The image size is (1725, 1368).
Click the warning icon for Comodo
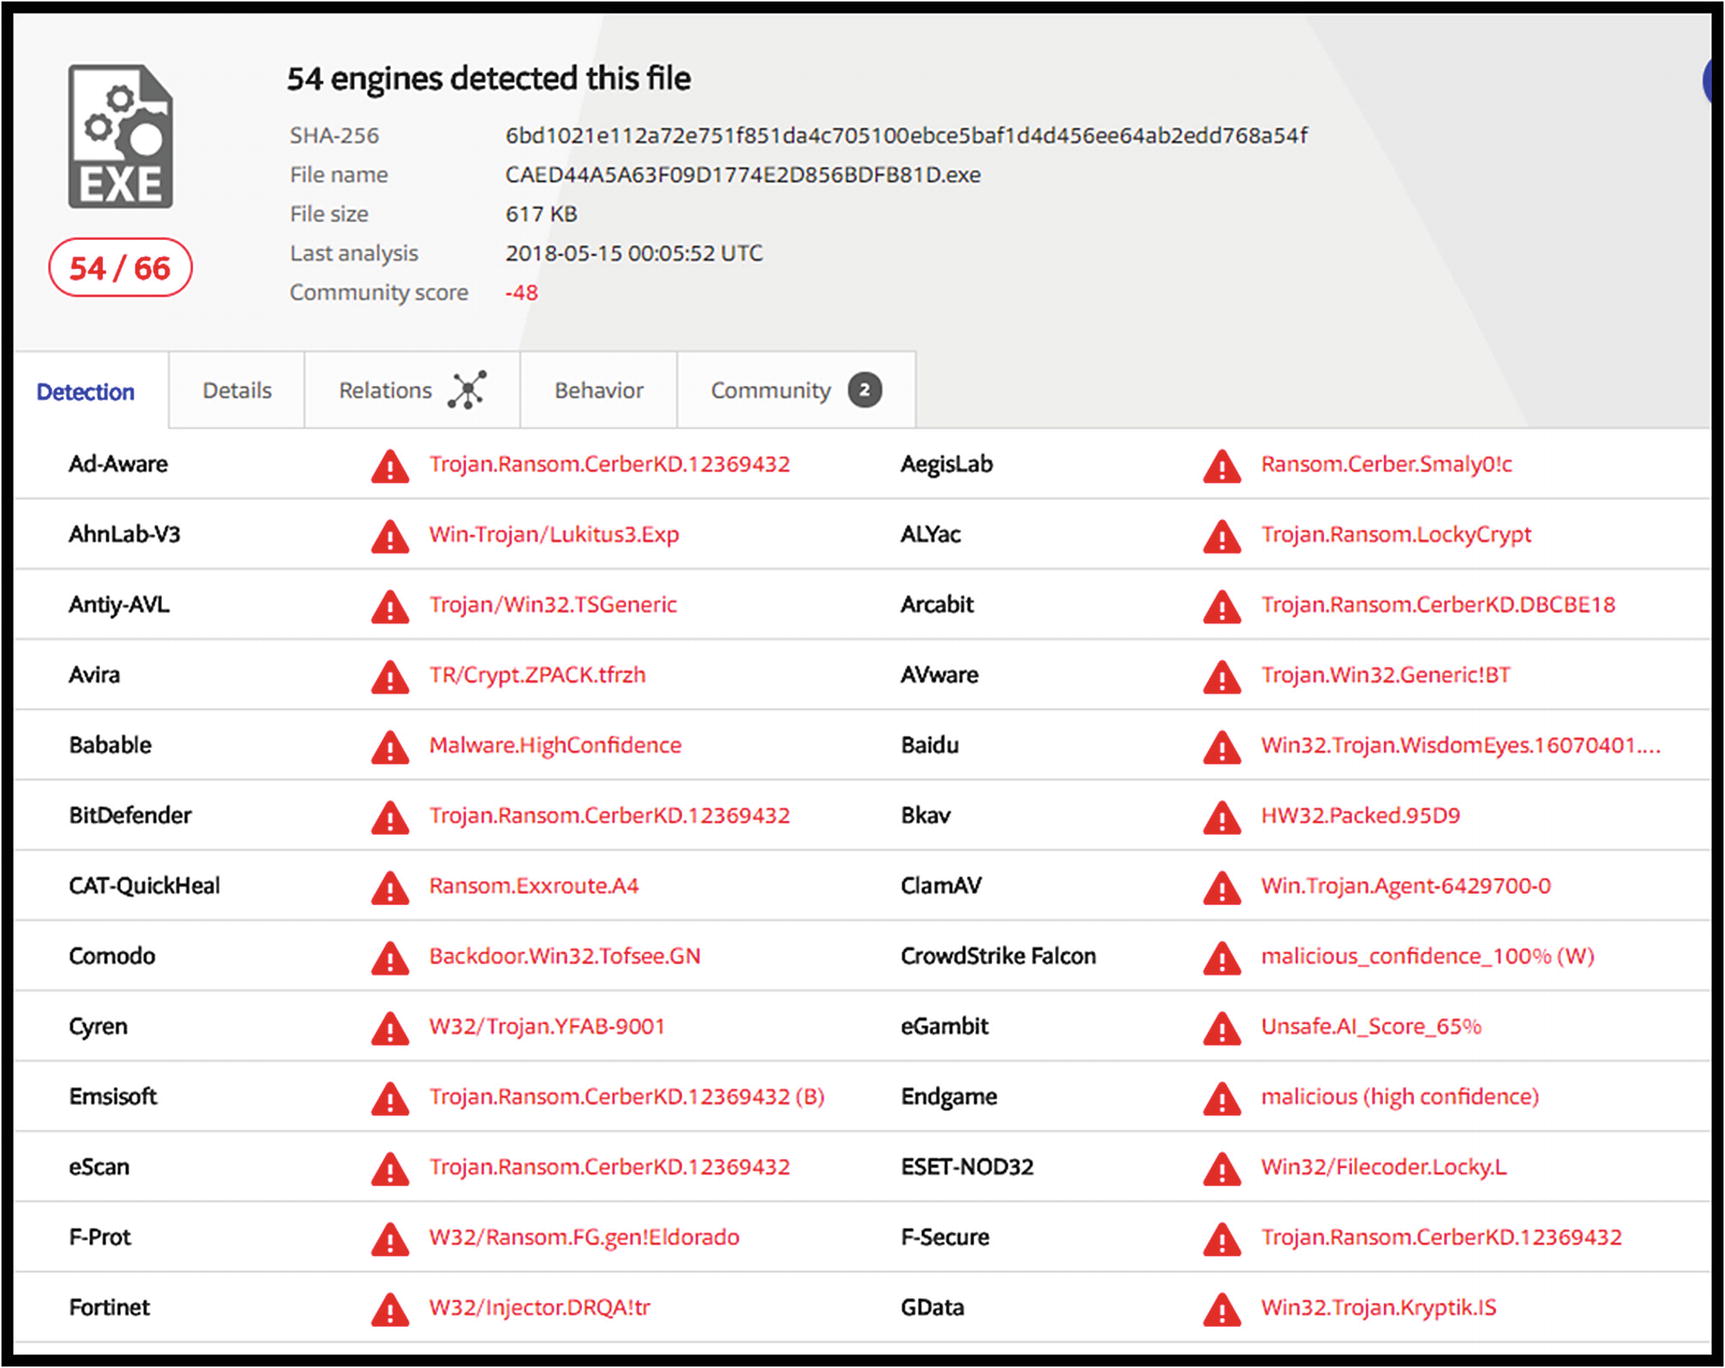(390, 958)
